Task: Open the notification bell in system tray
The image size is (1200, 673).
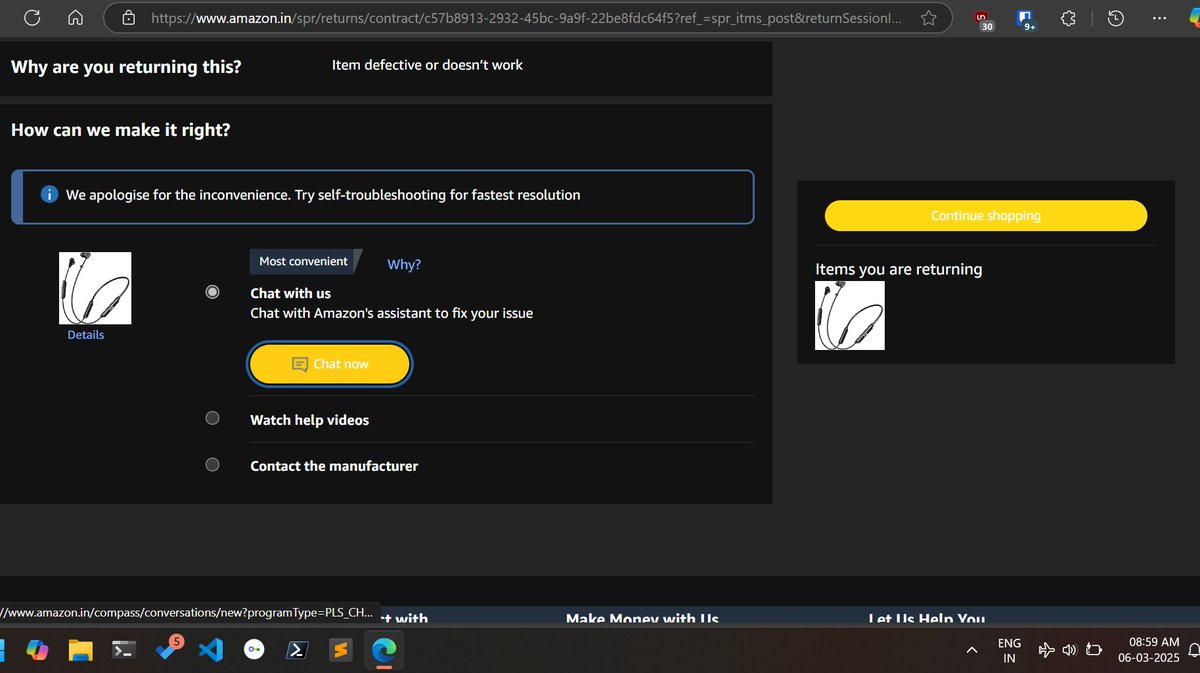Action: click(x=1195, y=651)
